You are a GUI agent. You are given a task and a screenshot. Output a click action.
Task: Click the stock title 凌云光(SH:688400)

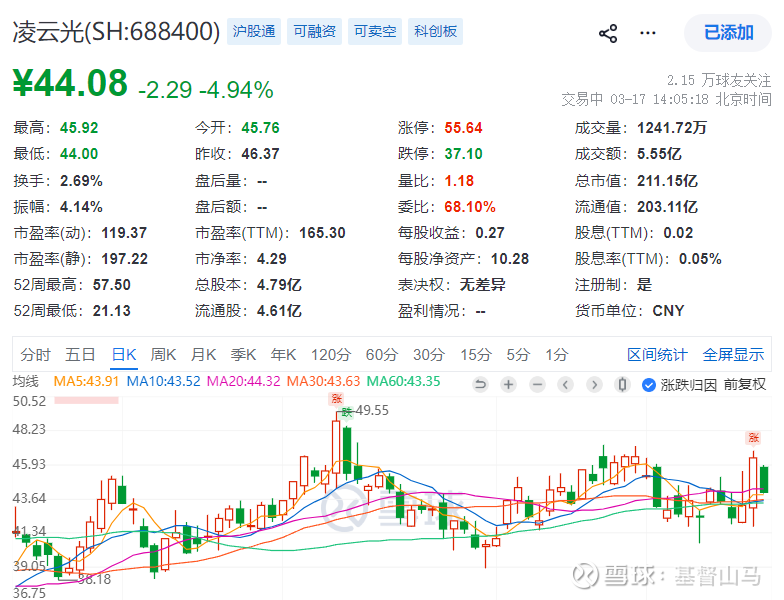click(x=116, y=32)
